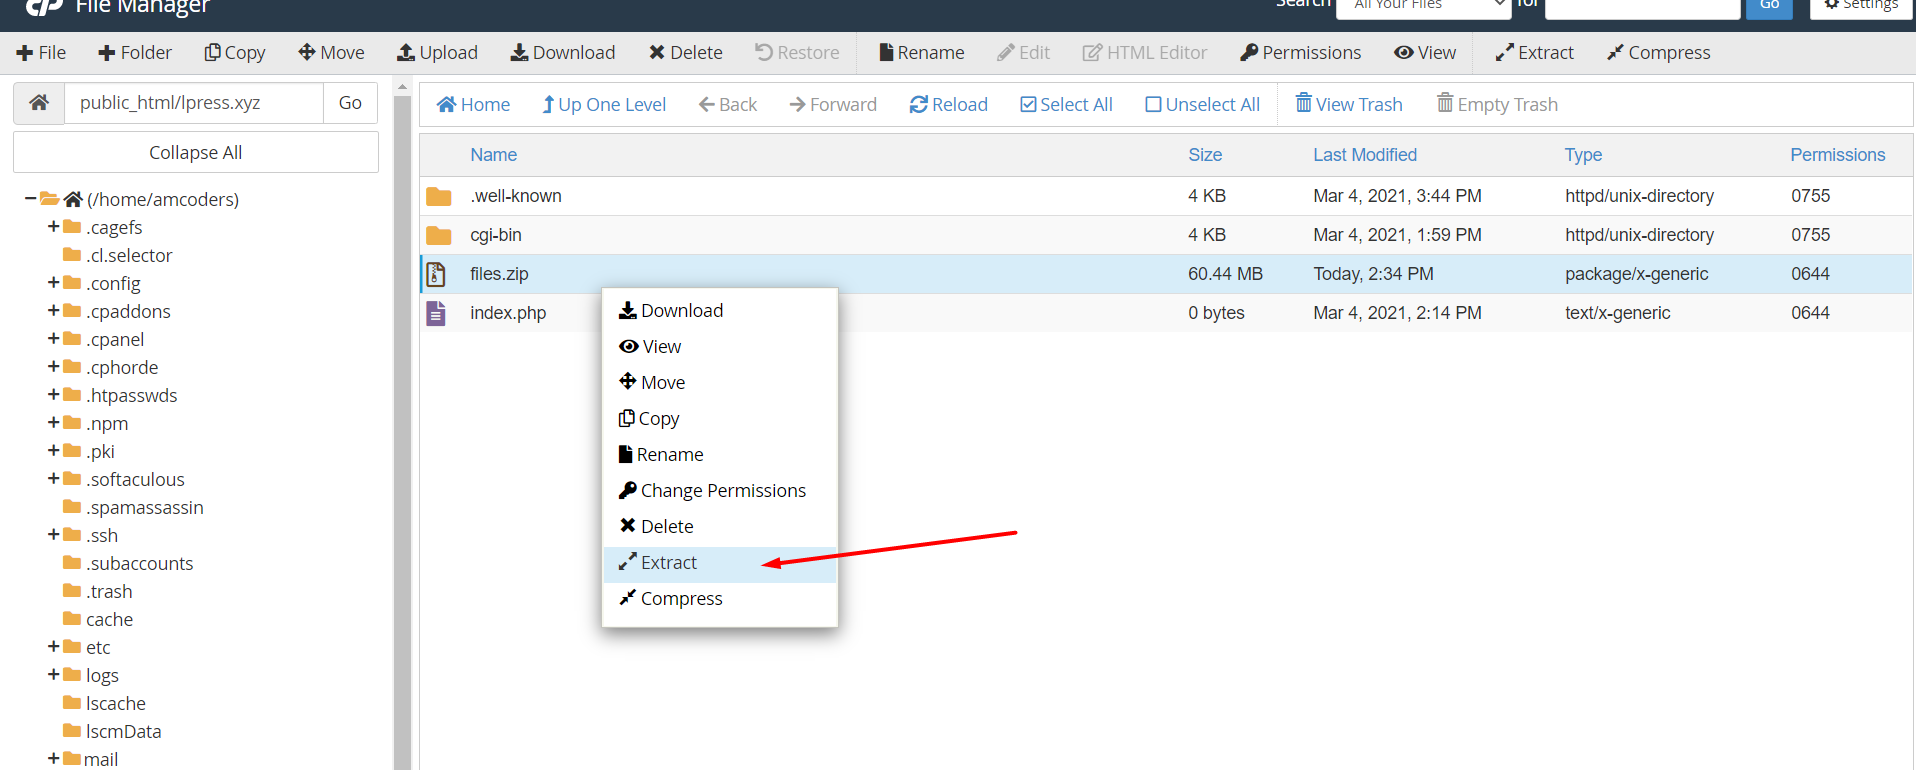This screenshot has height=770, width=1916.
Task: Click the files.zip archive file icon
Action: (x=436, y=274)
